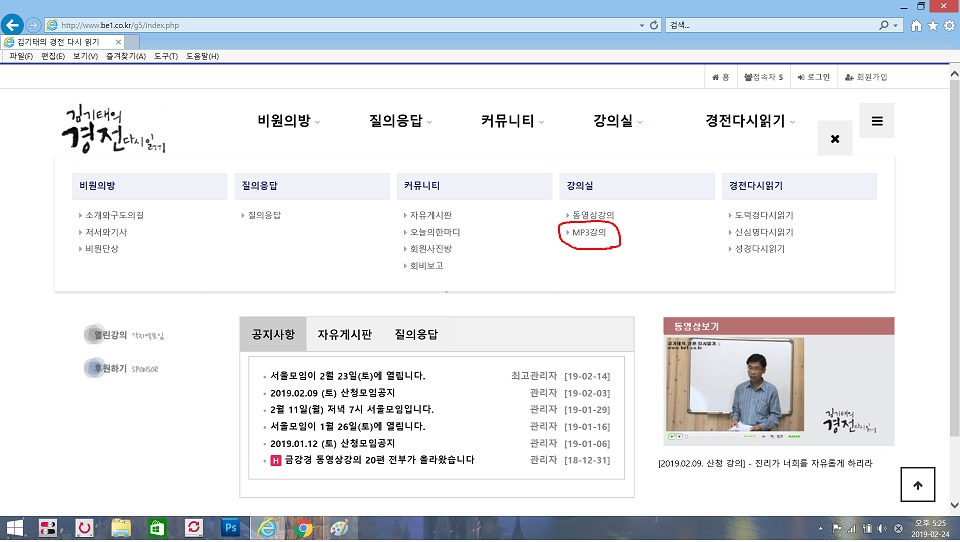This screenshot has width=960, height=542.
Task: Click the 김기태의 경전다시읽기 site logo
Action: coord(113,129)
